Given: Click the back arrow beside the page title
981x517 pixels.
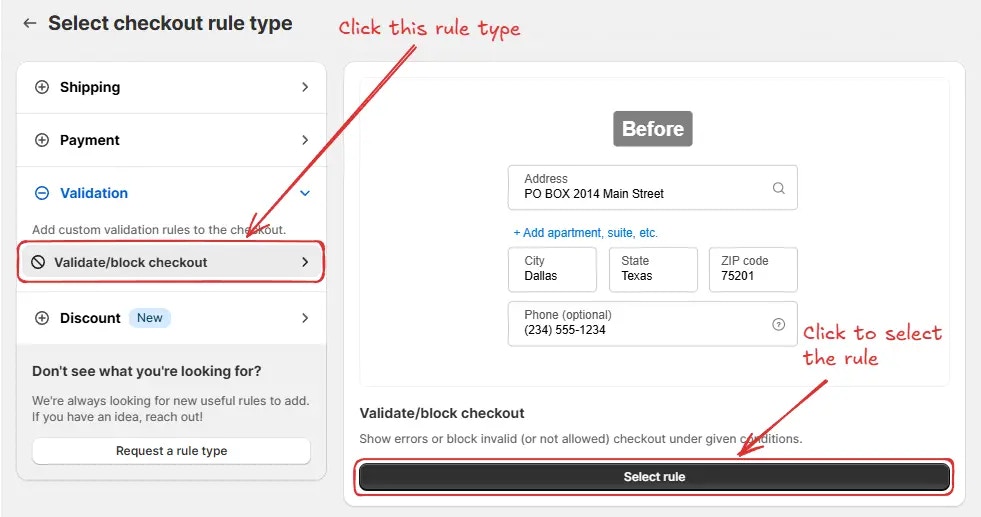Looking at the screenshot, I should pos(29,23).
